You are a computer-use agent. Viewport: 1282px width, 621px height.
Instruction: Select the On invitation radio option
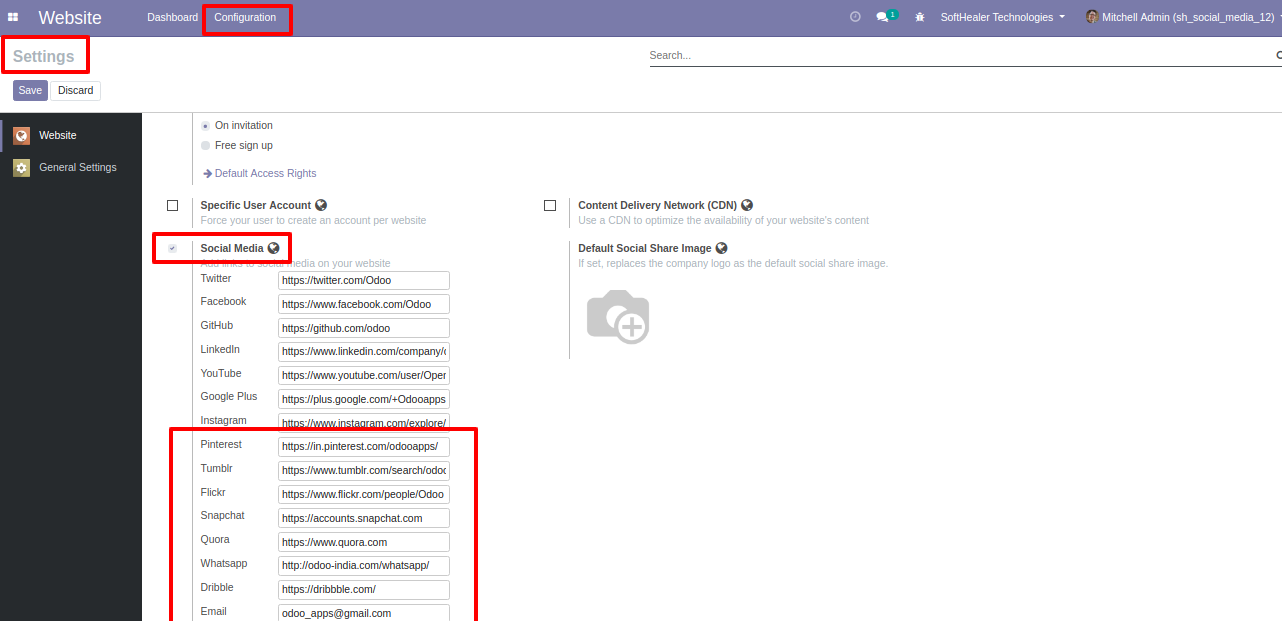pos(206,126)
